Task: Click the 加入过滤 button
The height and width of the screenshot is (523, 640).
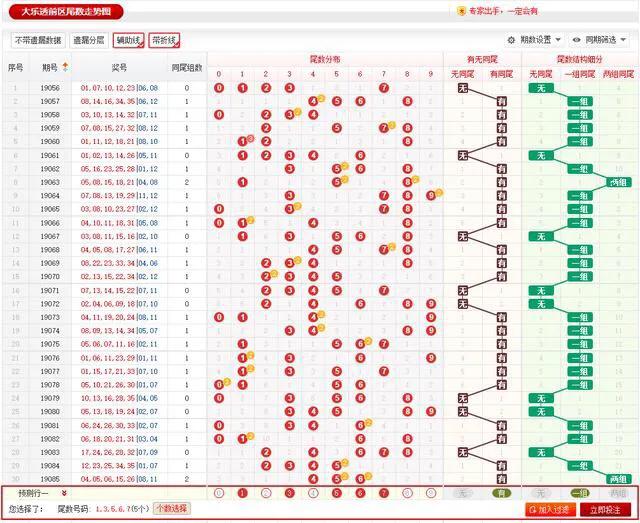Action: (551, 510)
